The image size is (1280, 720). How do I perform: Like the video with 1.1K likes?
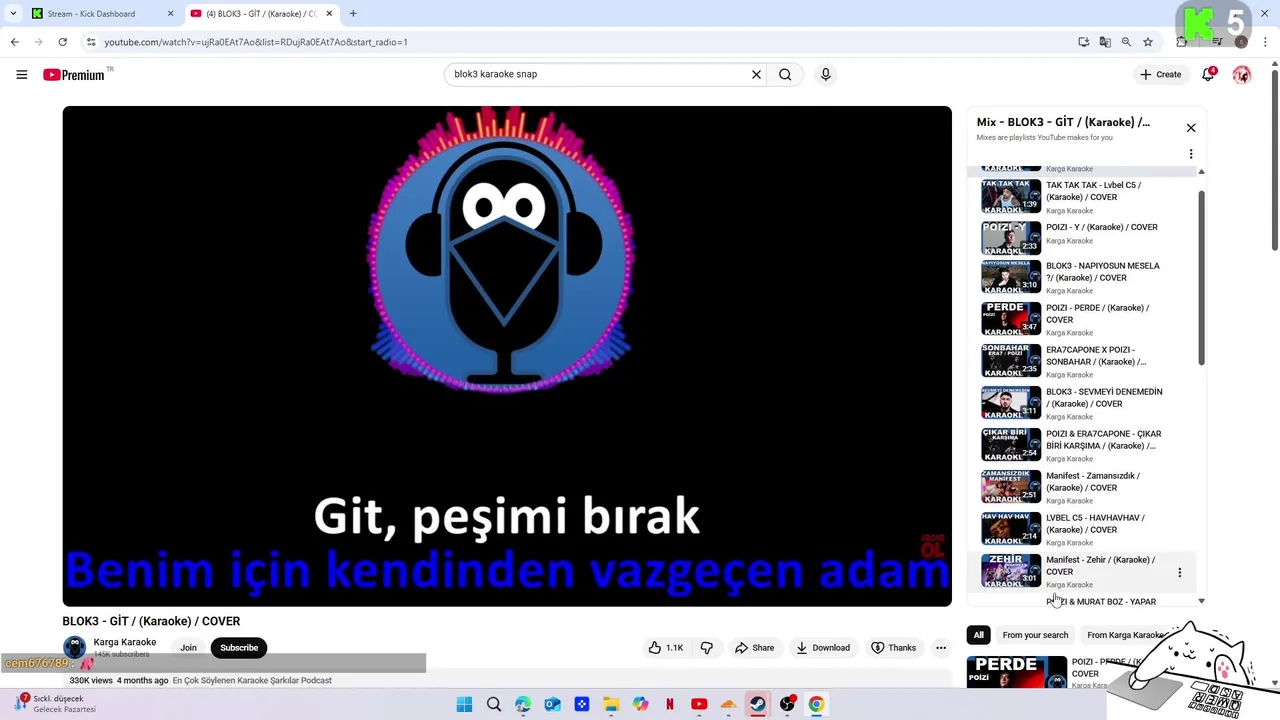click(x=666, y=648)
